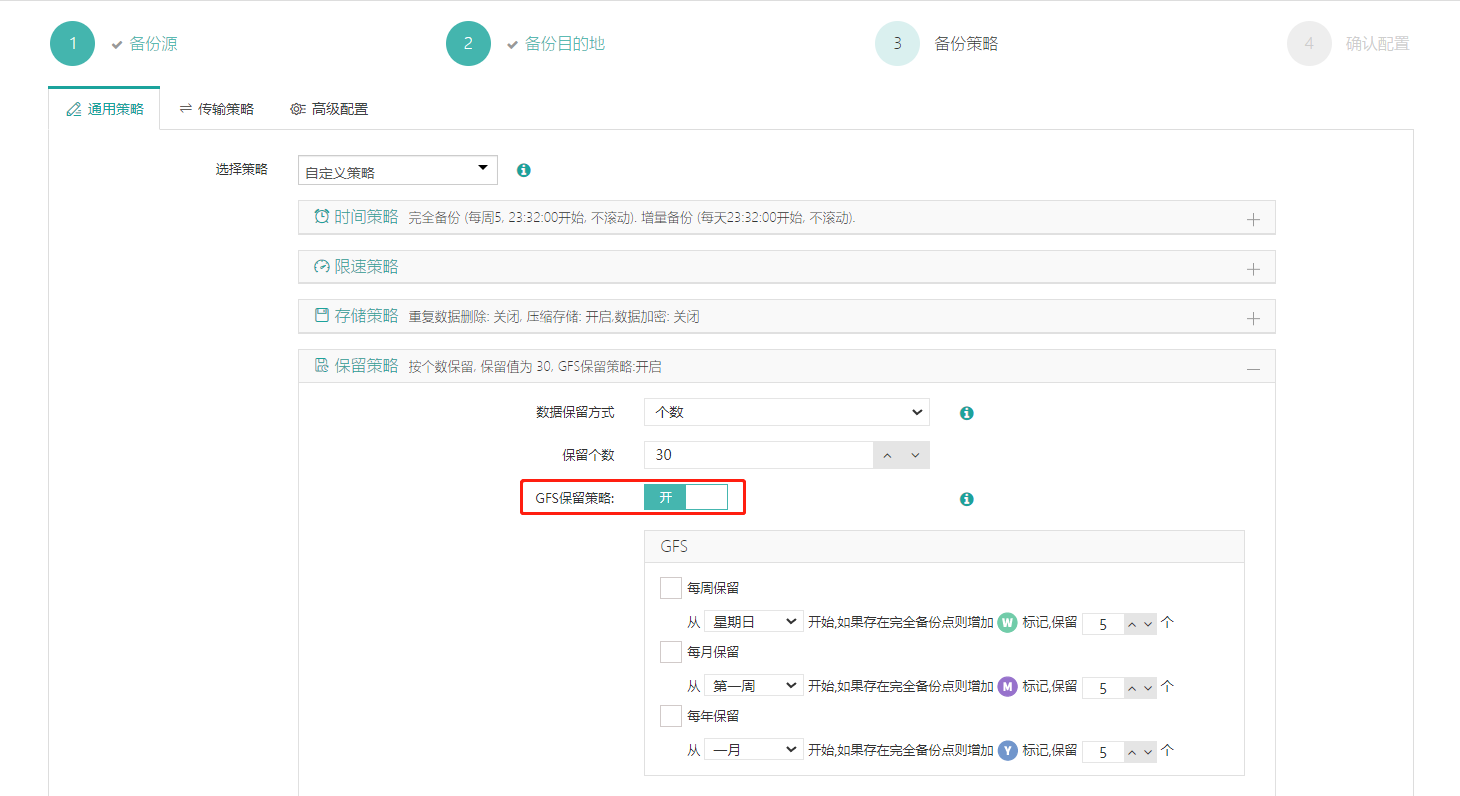Click the clock icon of 时间策略
This screenshot has height=796, width=1460.
(x=322, y=216)
